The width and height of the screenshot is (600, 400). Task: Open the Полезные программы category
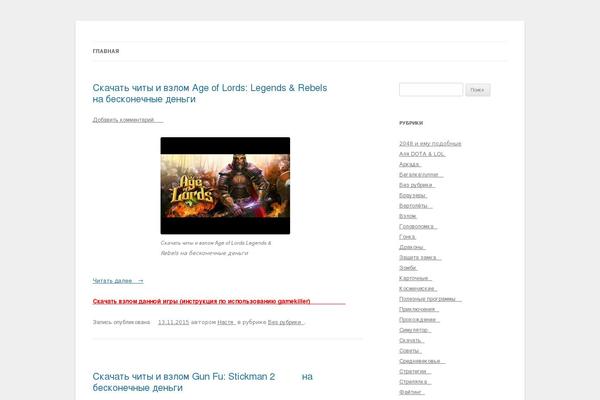[x=430, y=299]
